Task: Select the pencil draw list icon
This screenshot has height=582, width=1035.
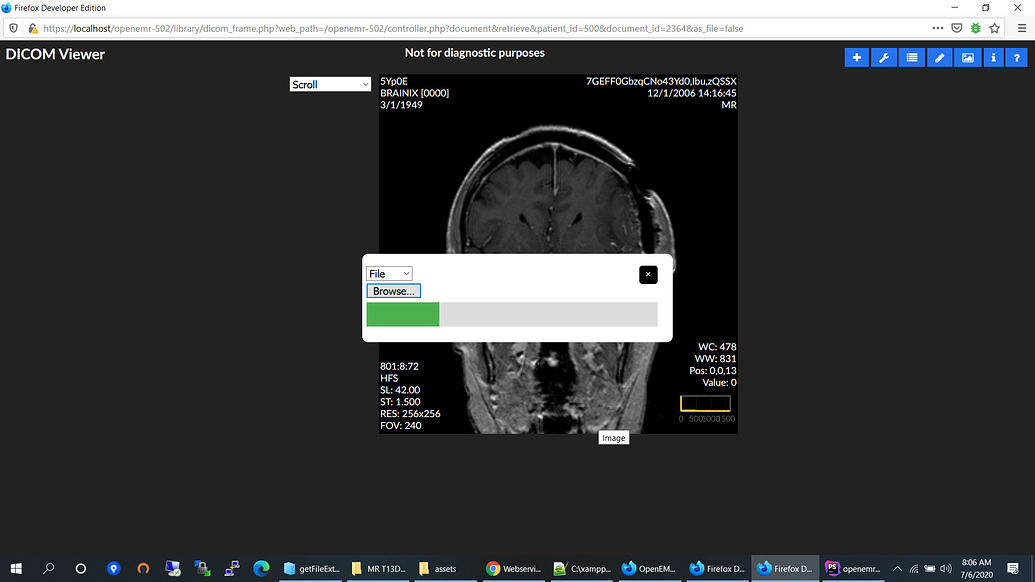Action: point(939,58)
